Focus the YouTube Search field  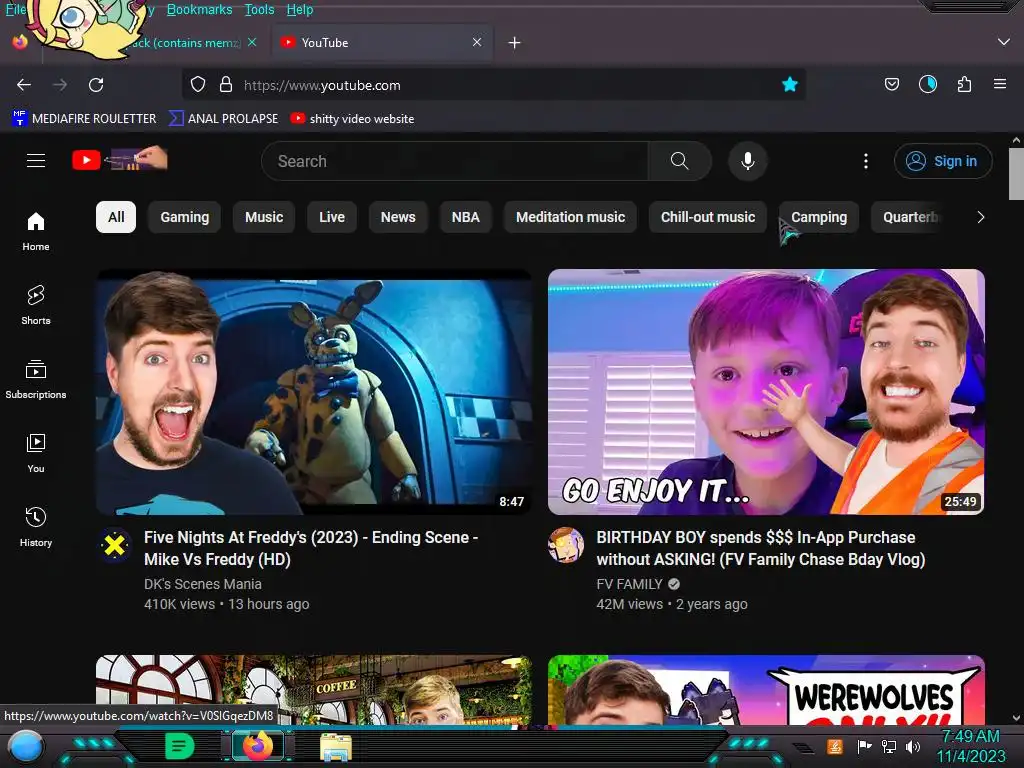tap(454, 161)
